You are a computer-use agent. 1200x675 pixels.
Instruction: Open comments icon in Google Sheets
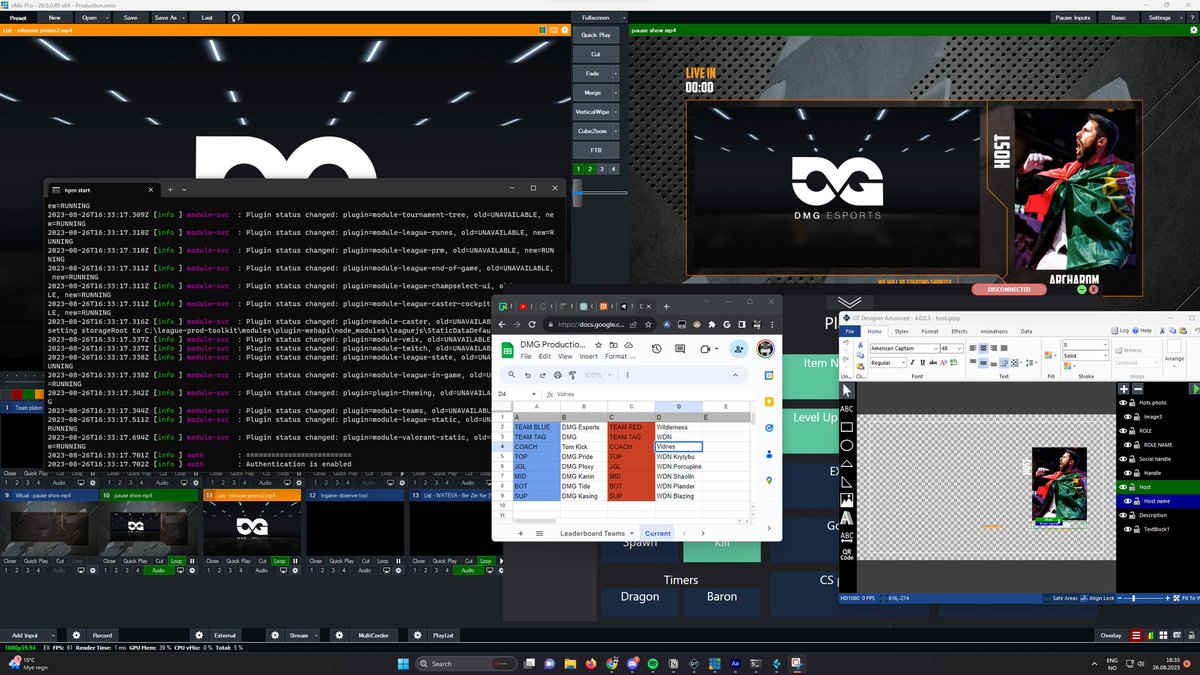680,349
